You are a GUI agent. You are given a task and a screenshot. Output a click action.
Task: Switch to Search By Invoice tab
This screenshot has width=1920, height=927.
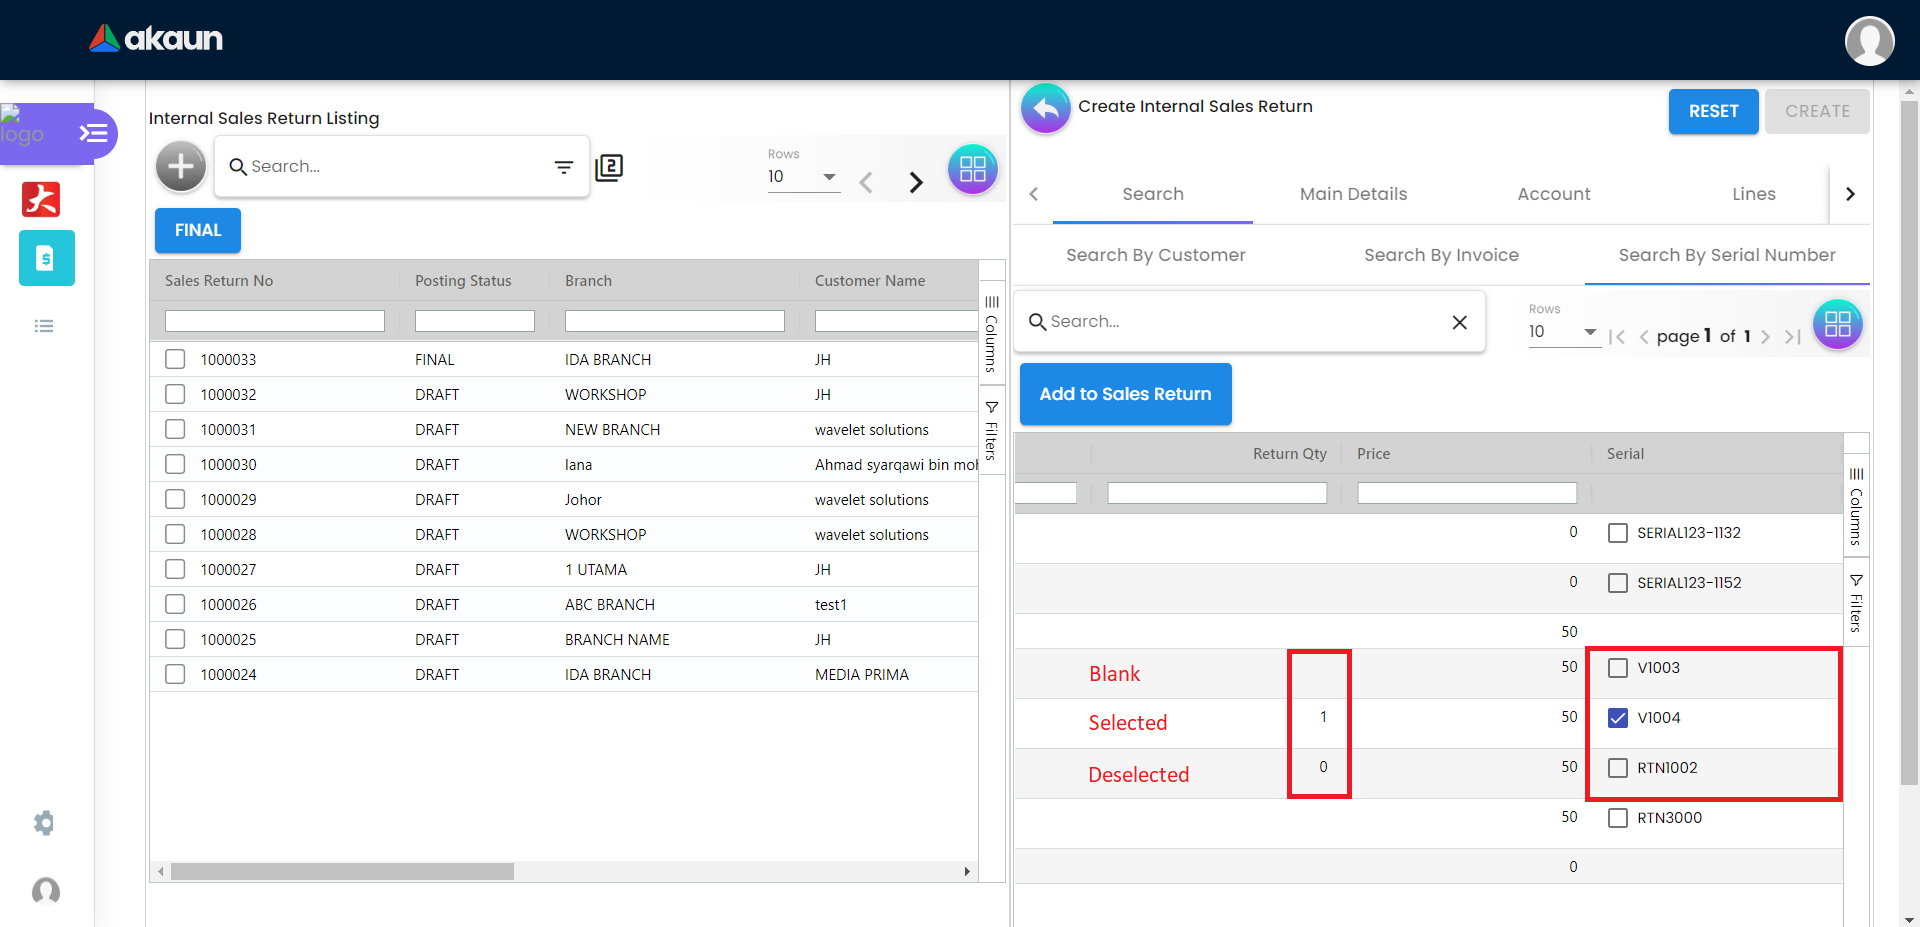point(1441,255)
